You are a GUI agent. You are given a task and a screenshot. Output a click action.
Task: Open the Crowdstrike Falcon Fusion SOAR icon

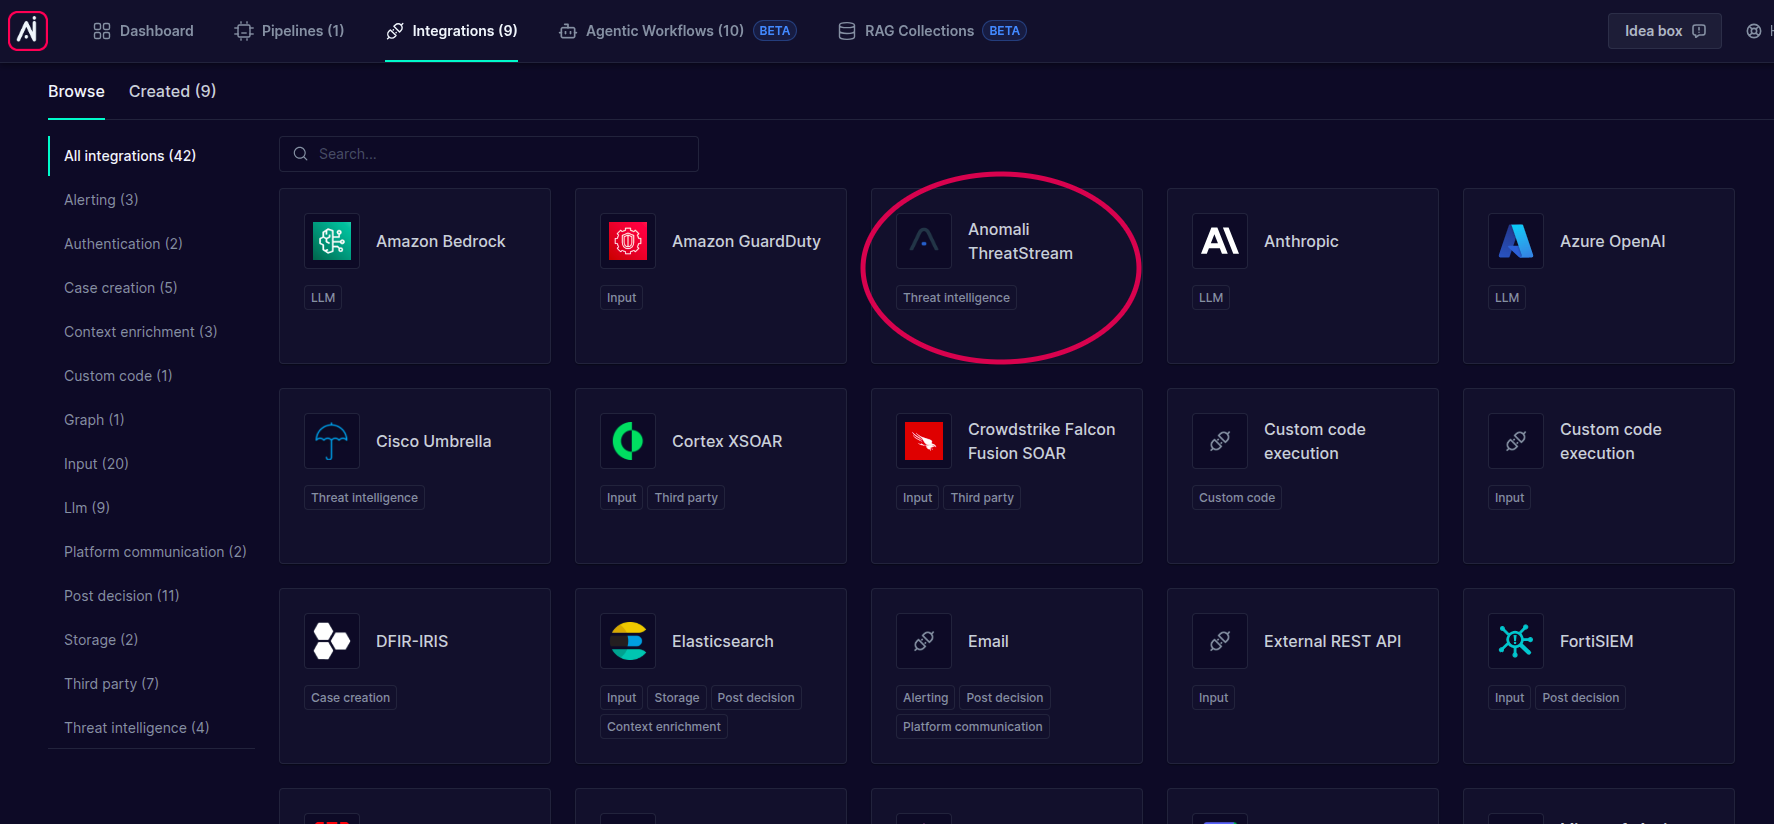[924, 441]
